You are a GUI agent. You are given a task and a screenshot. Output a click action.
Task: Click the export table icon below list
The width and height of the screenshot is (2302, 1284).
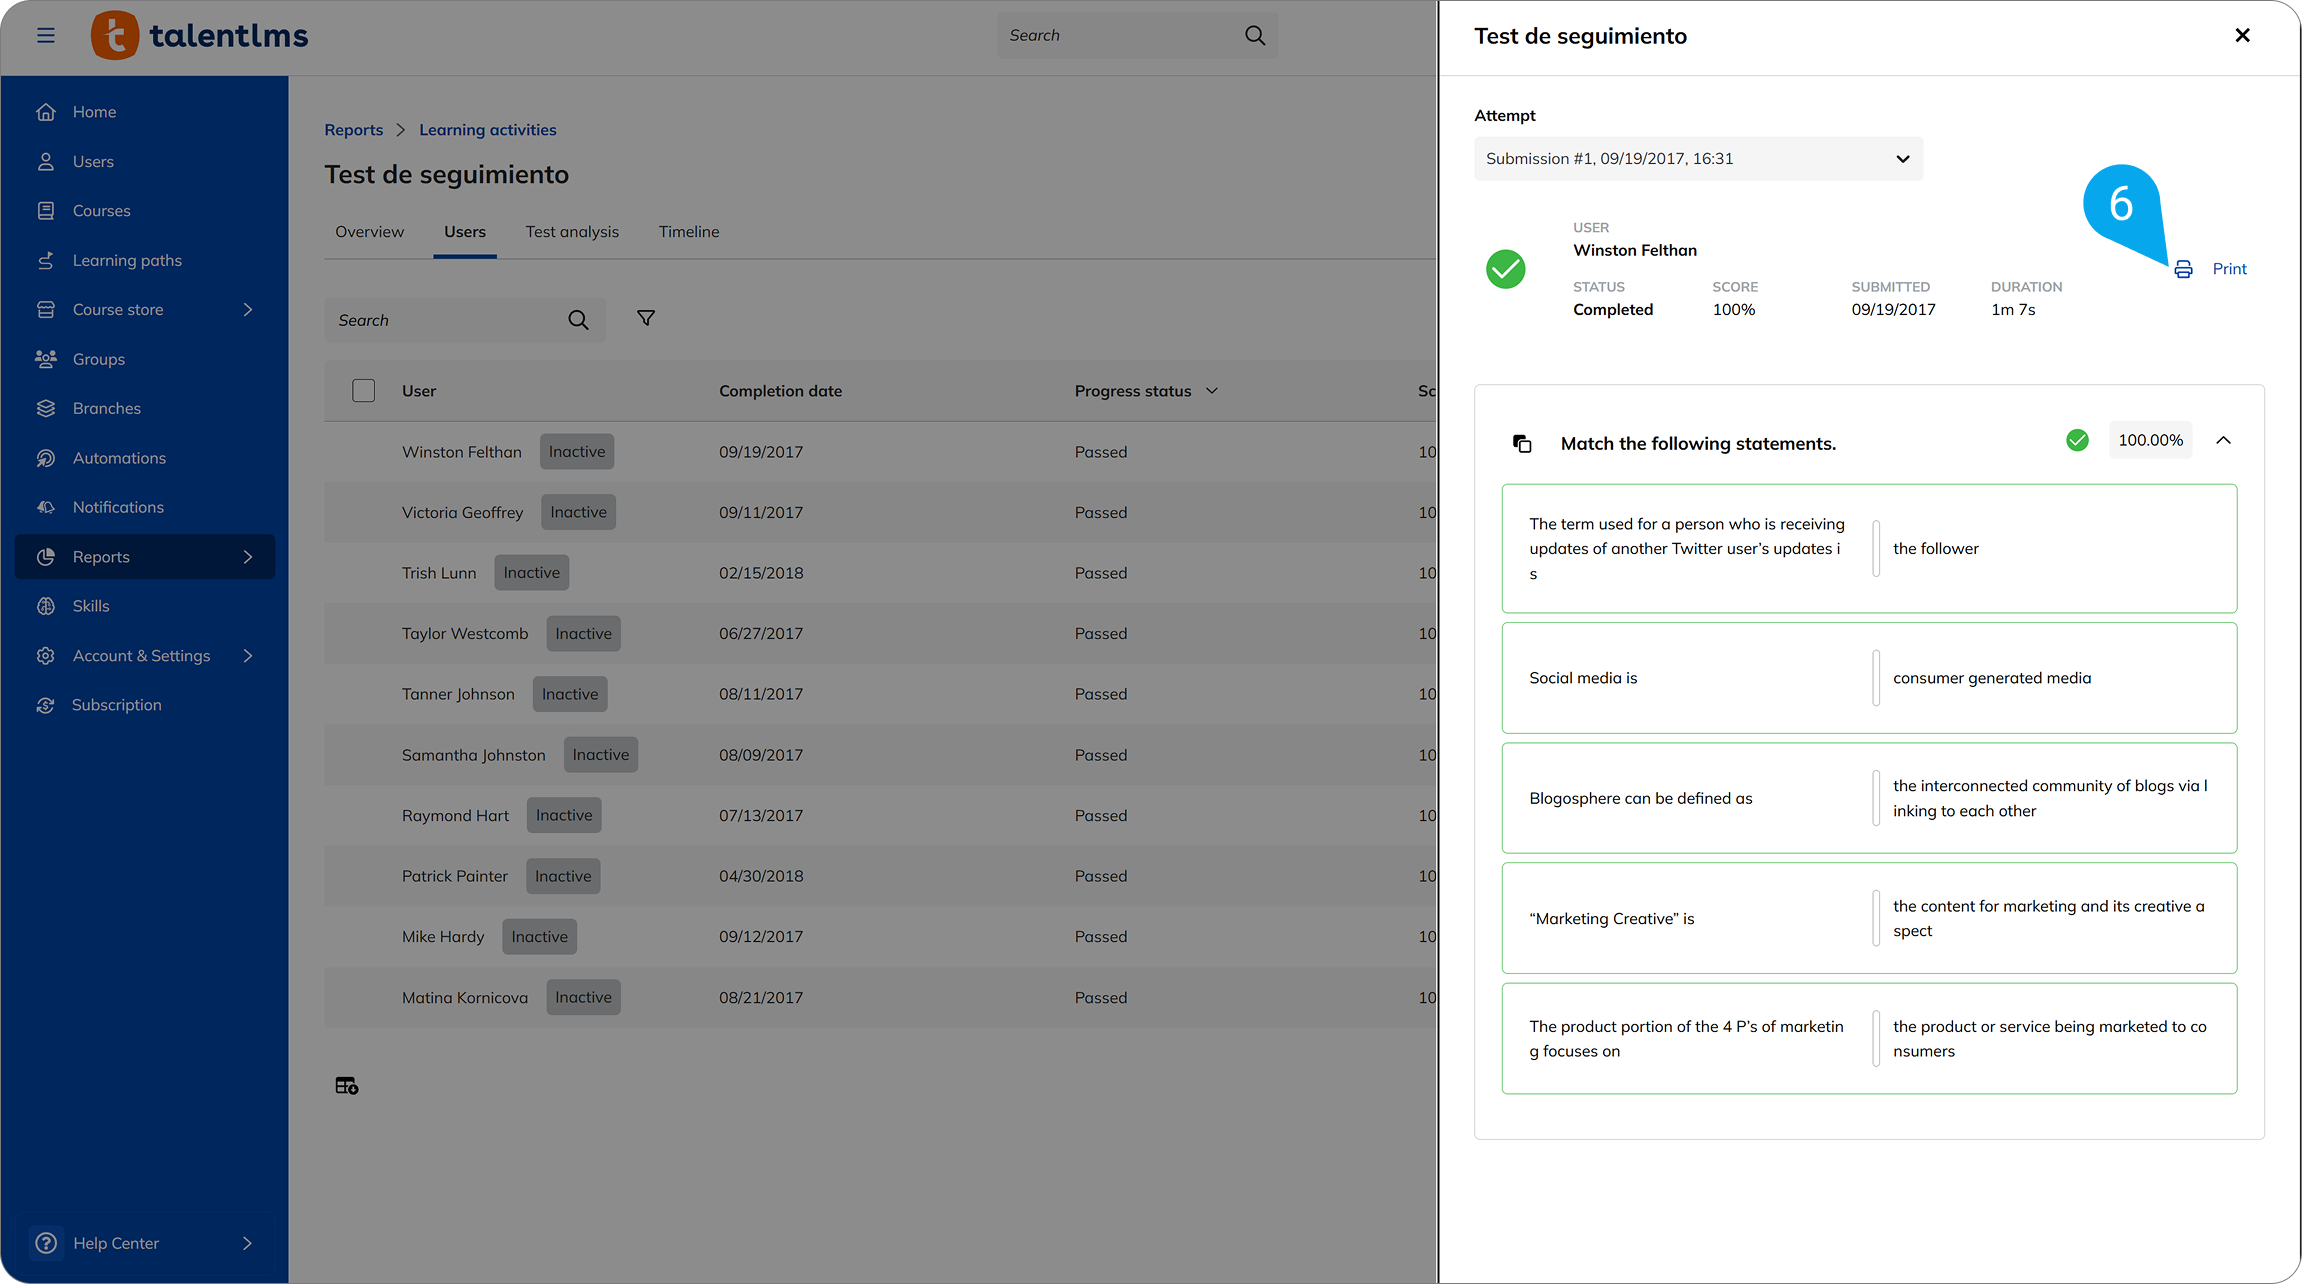(x=346, y=1085)
